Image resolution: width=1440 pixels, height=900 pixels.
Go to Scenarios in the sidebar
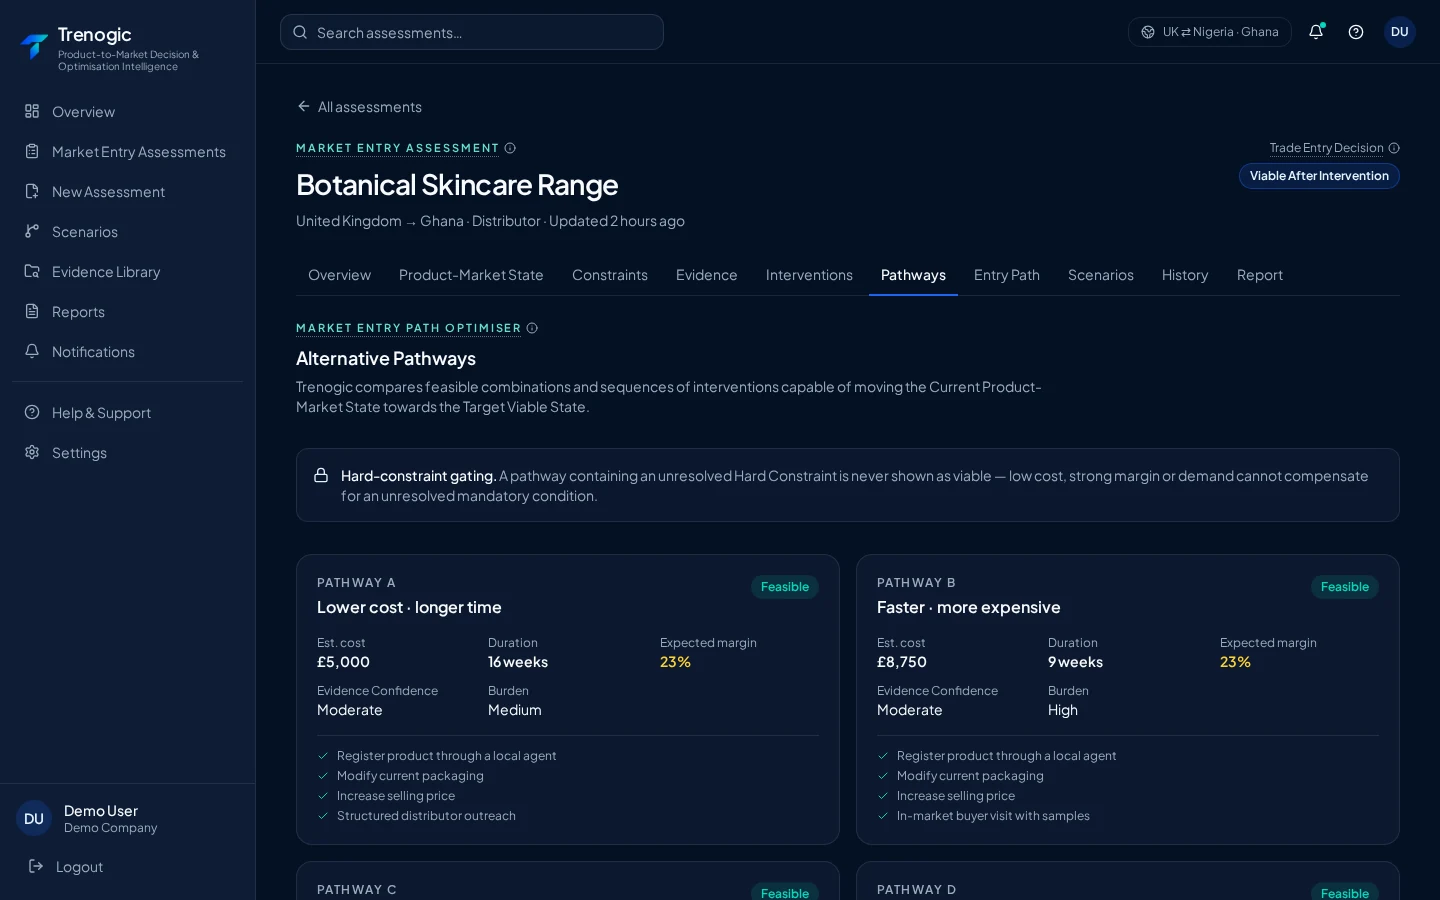127,232
